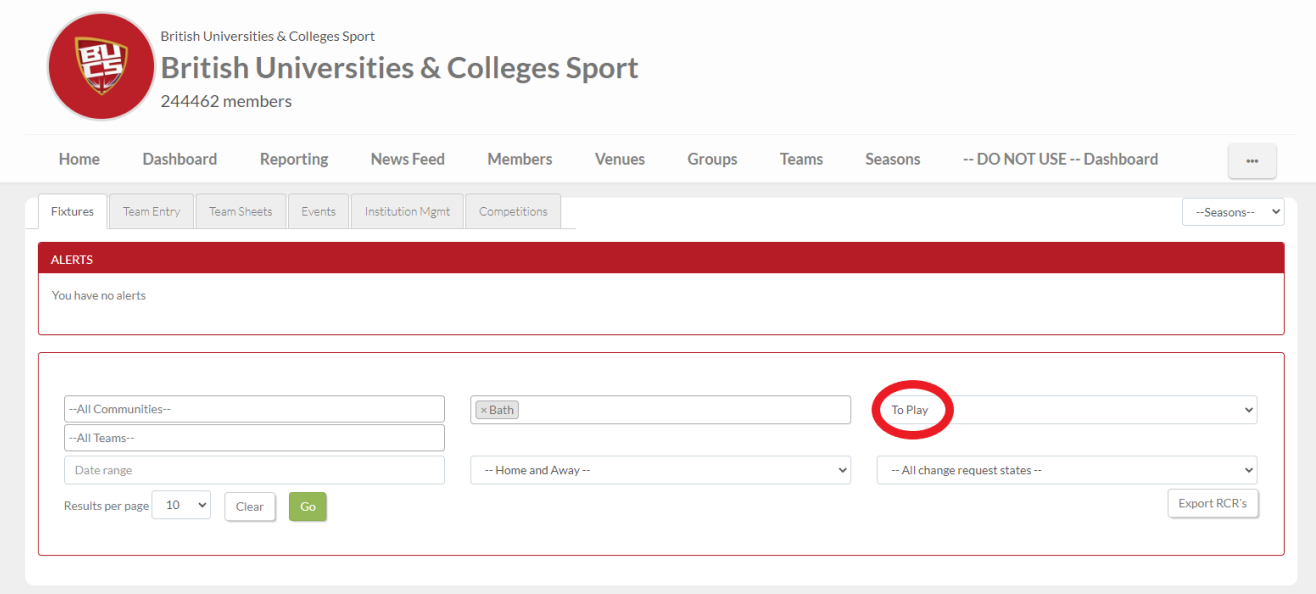Expand the Home and Away dropdown

pos(661,470)
